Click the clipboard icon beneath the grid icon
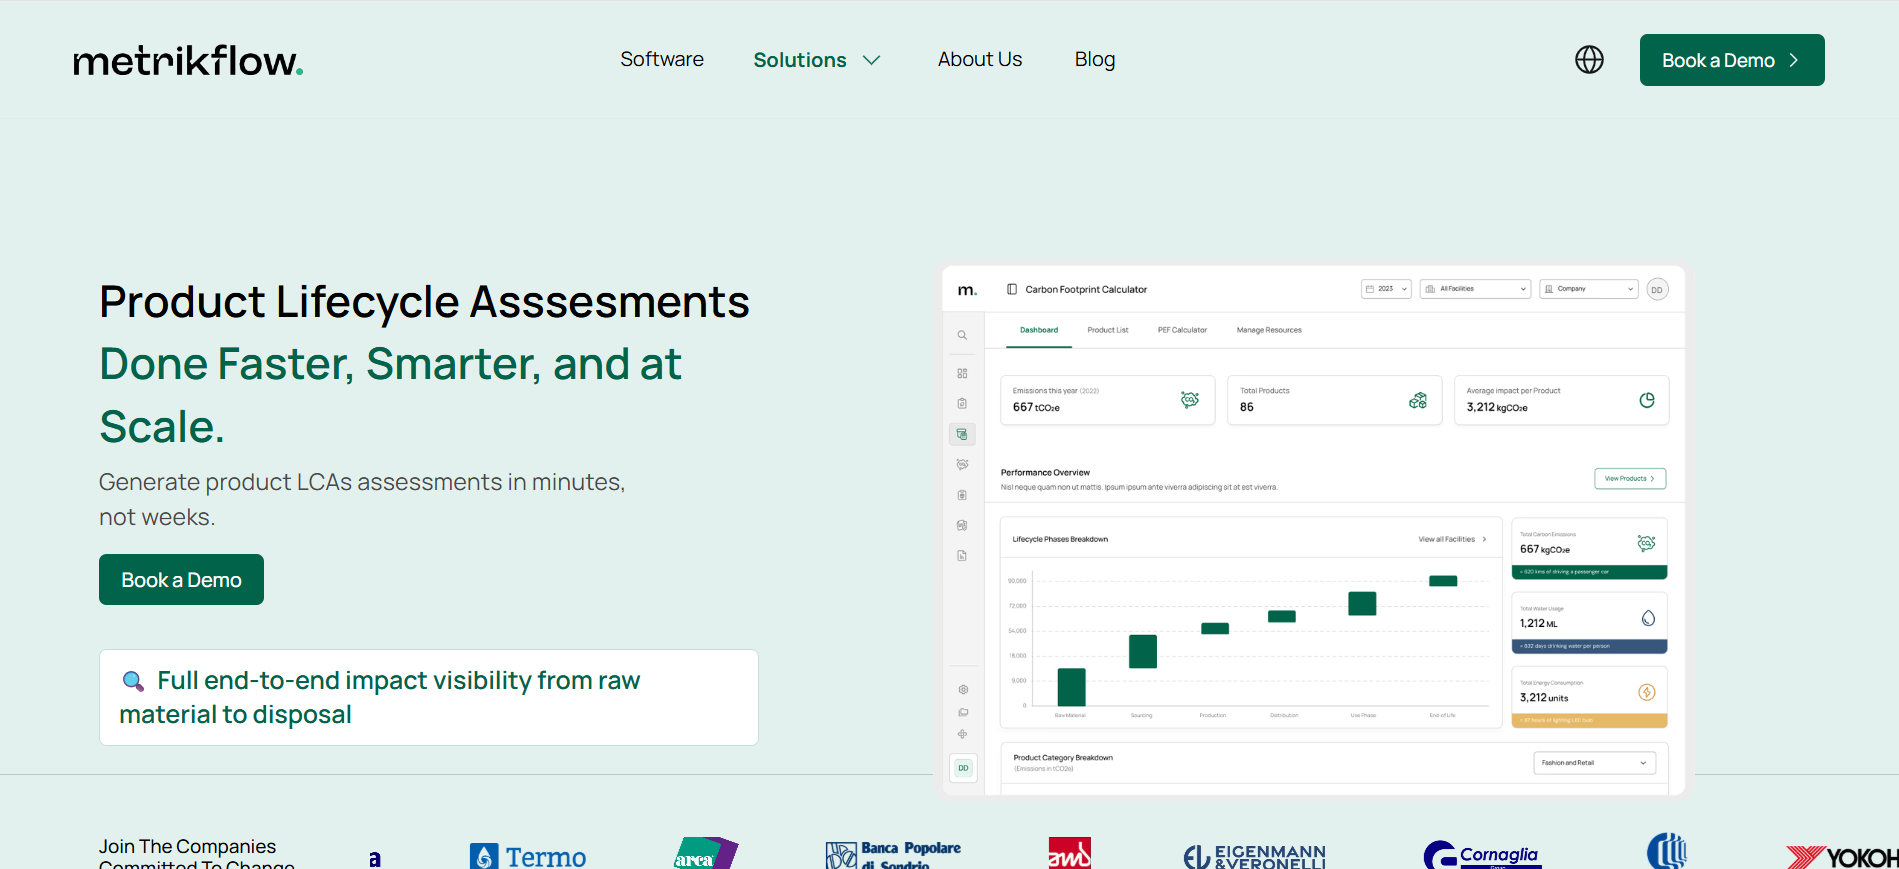 962,403
